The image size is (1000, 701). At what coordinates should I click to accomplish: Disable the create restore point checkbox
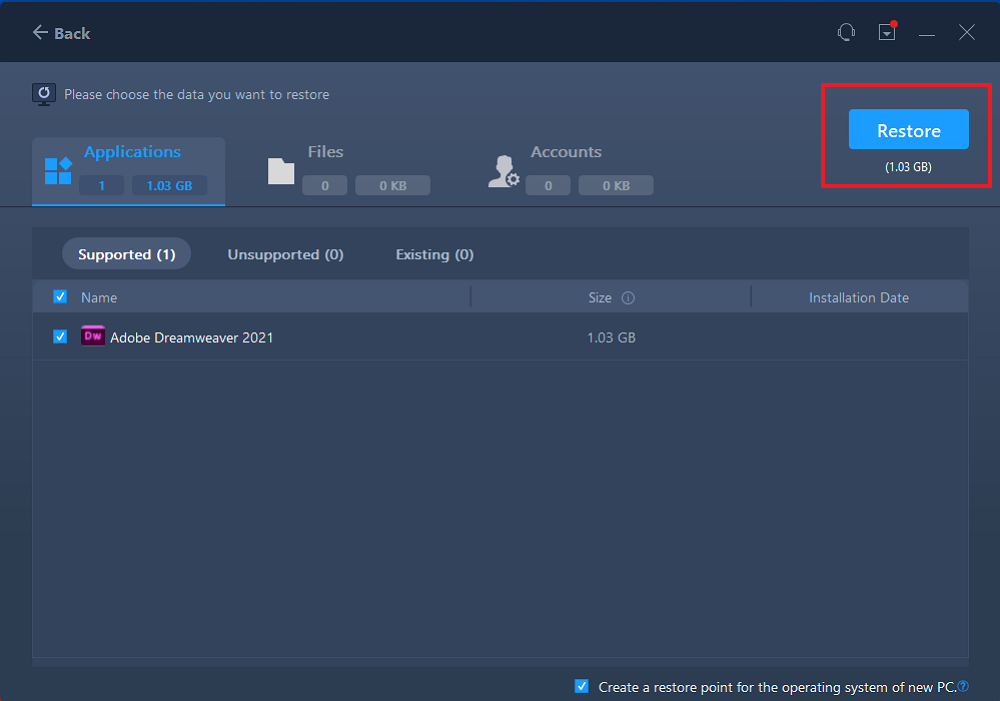point(582,687)
